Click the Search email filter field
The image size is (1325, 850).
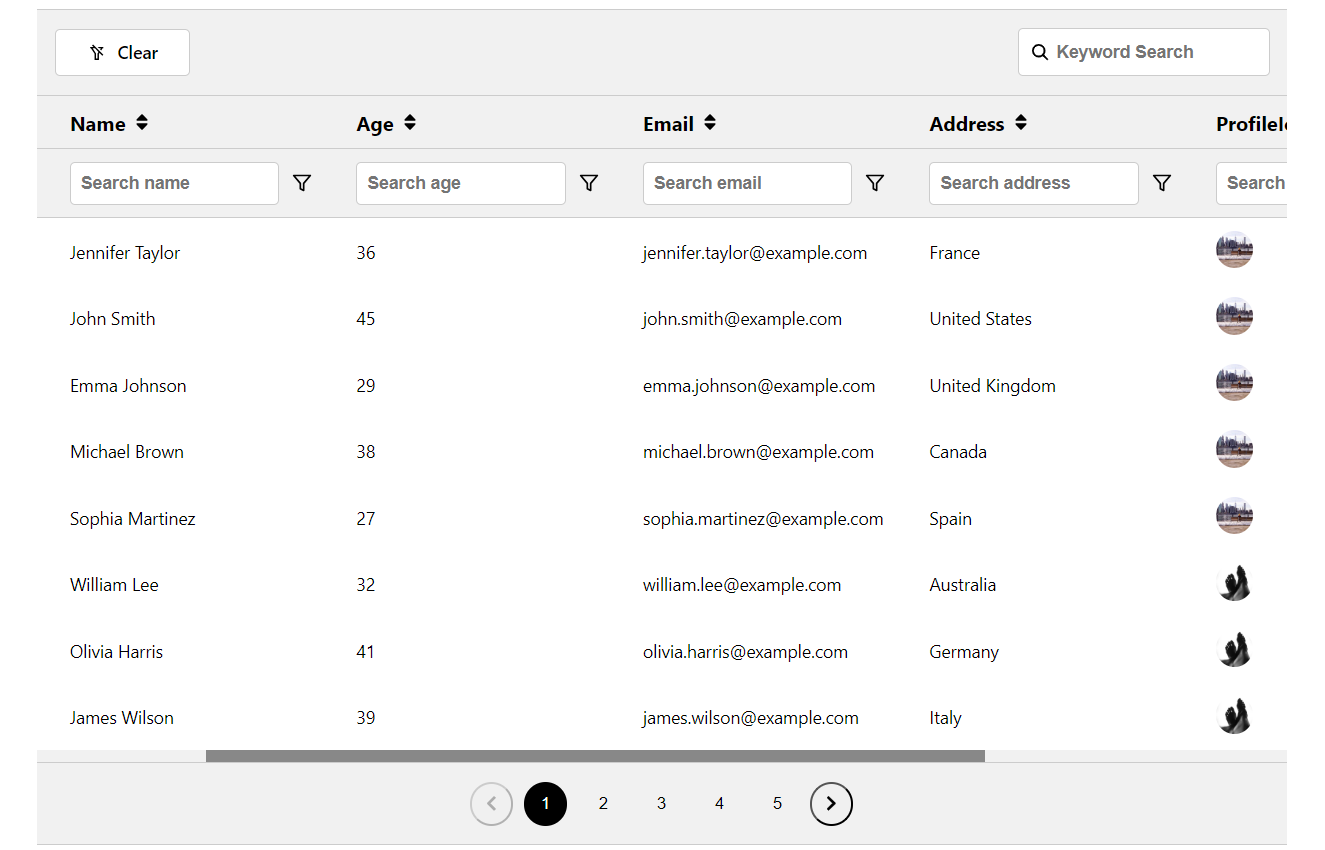[x=747, y=183]
